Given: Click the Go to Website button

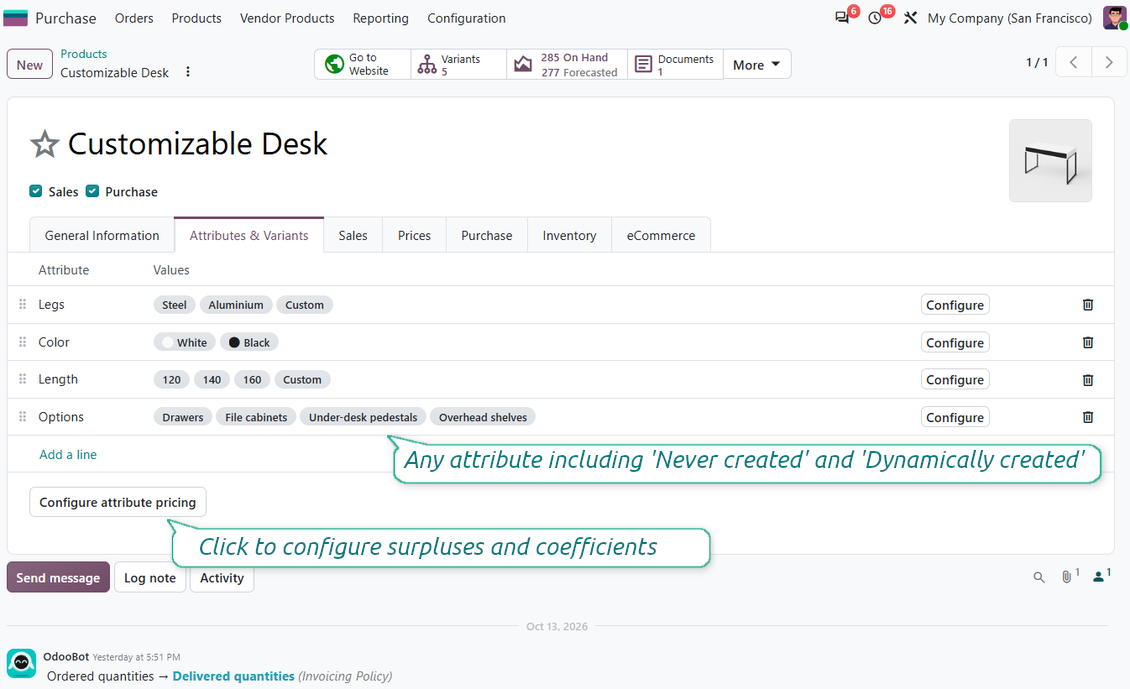Looking at the screenshot, I should 362,64.
